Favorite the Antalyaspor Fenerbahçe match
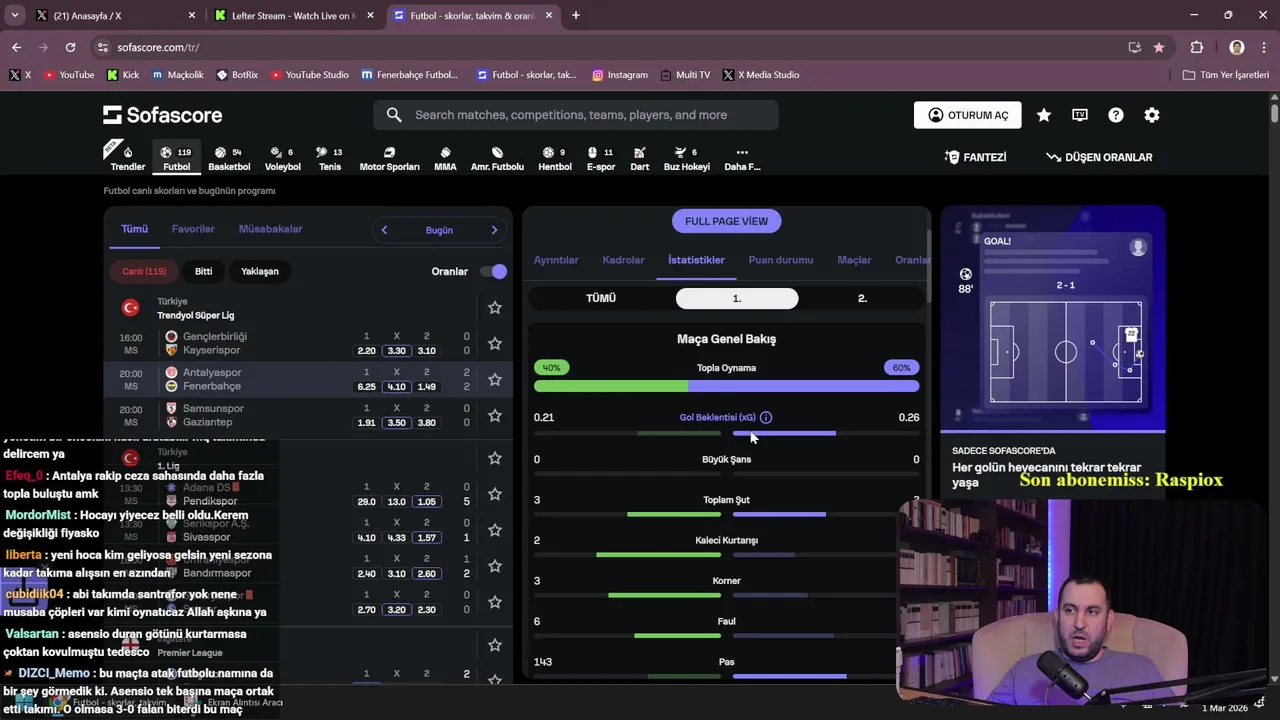Viewport: 1280px width, 720px height. [x=494, y=380]
